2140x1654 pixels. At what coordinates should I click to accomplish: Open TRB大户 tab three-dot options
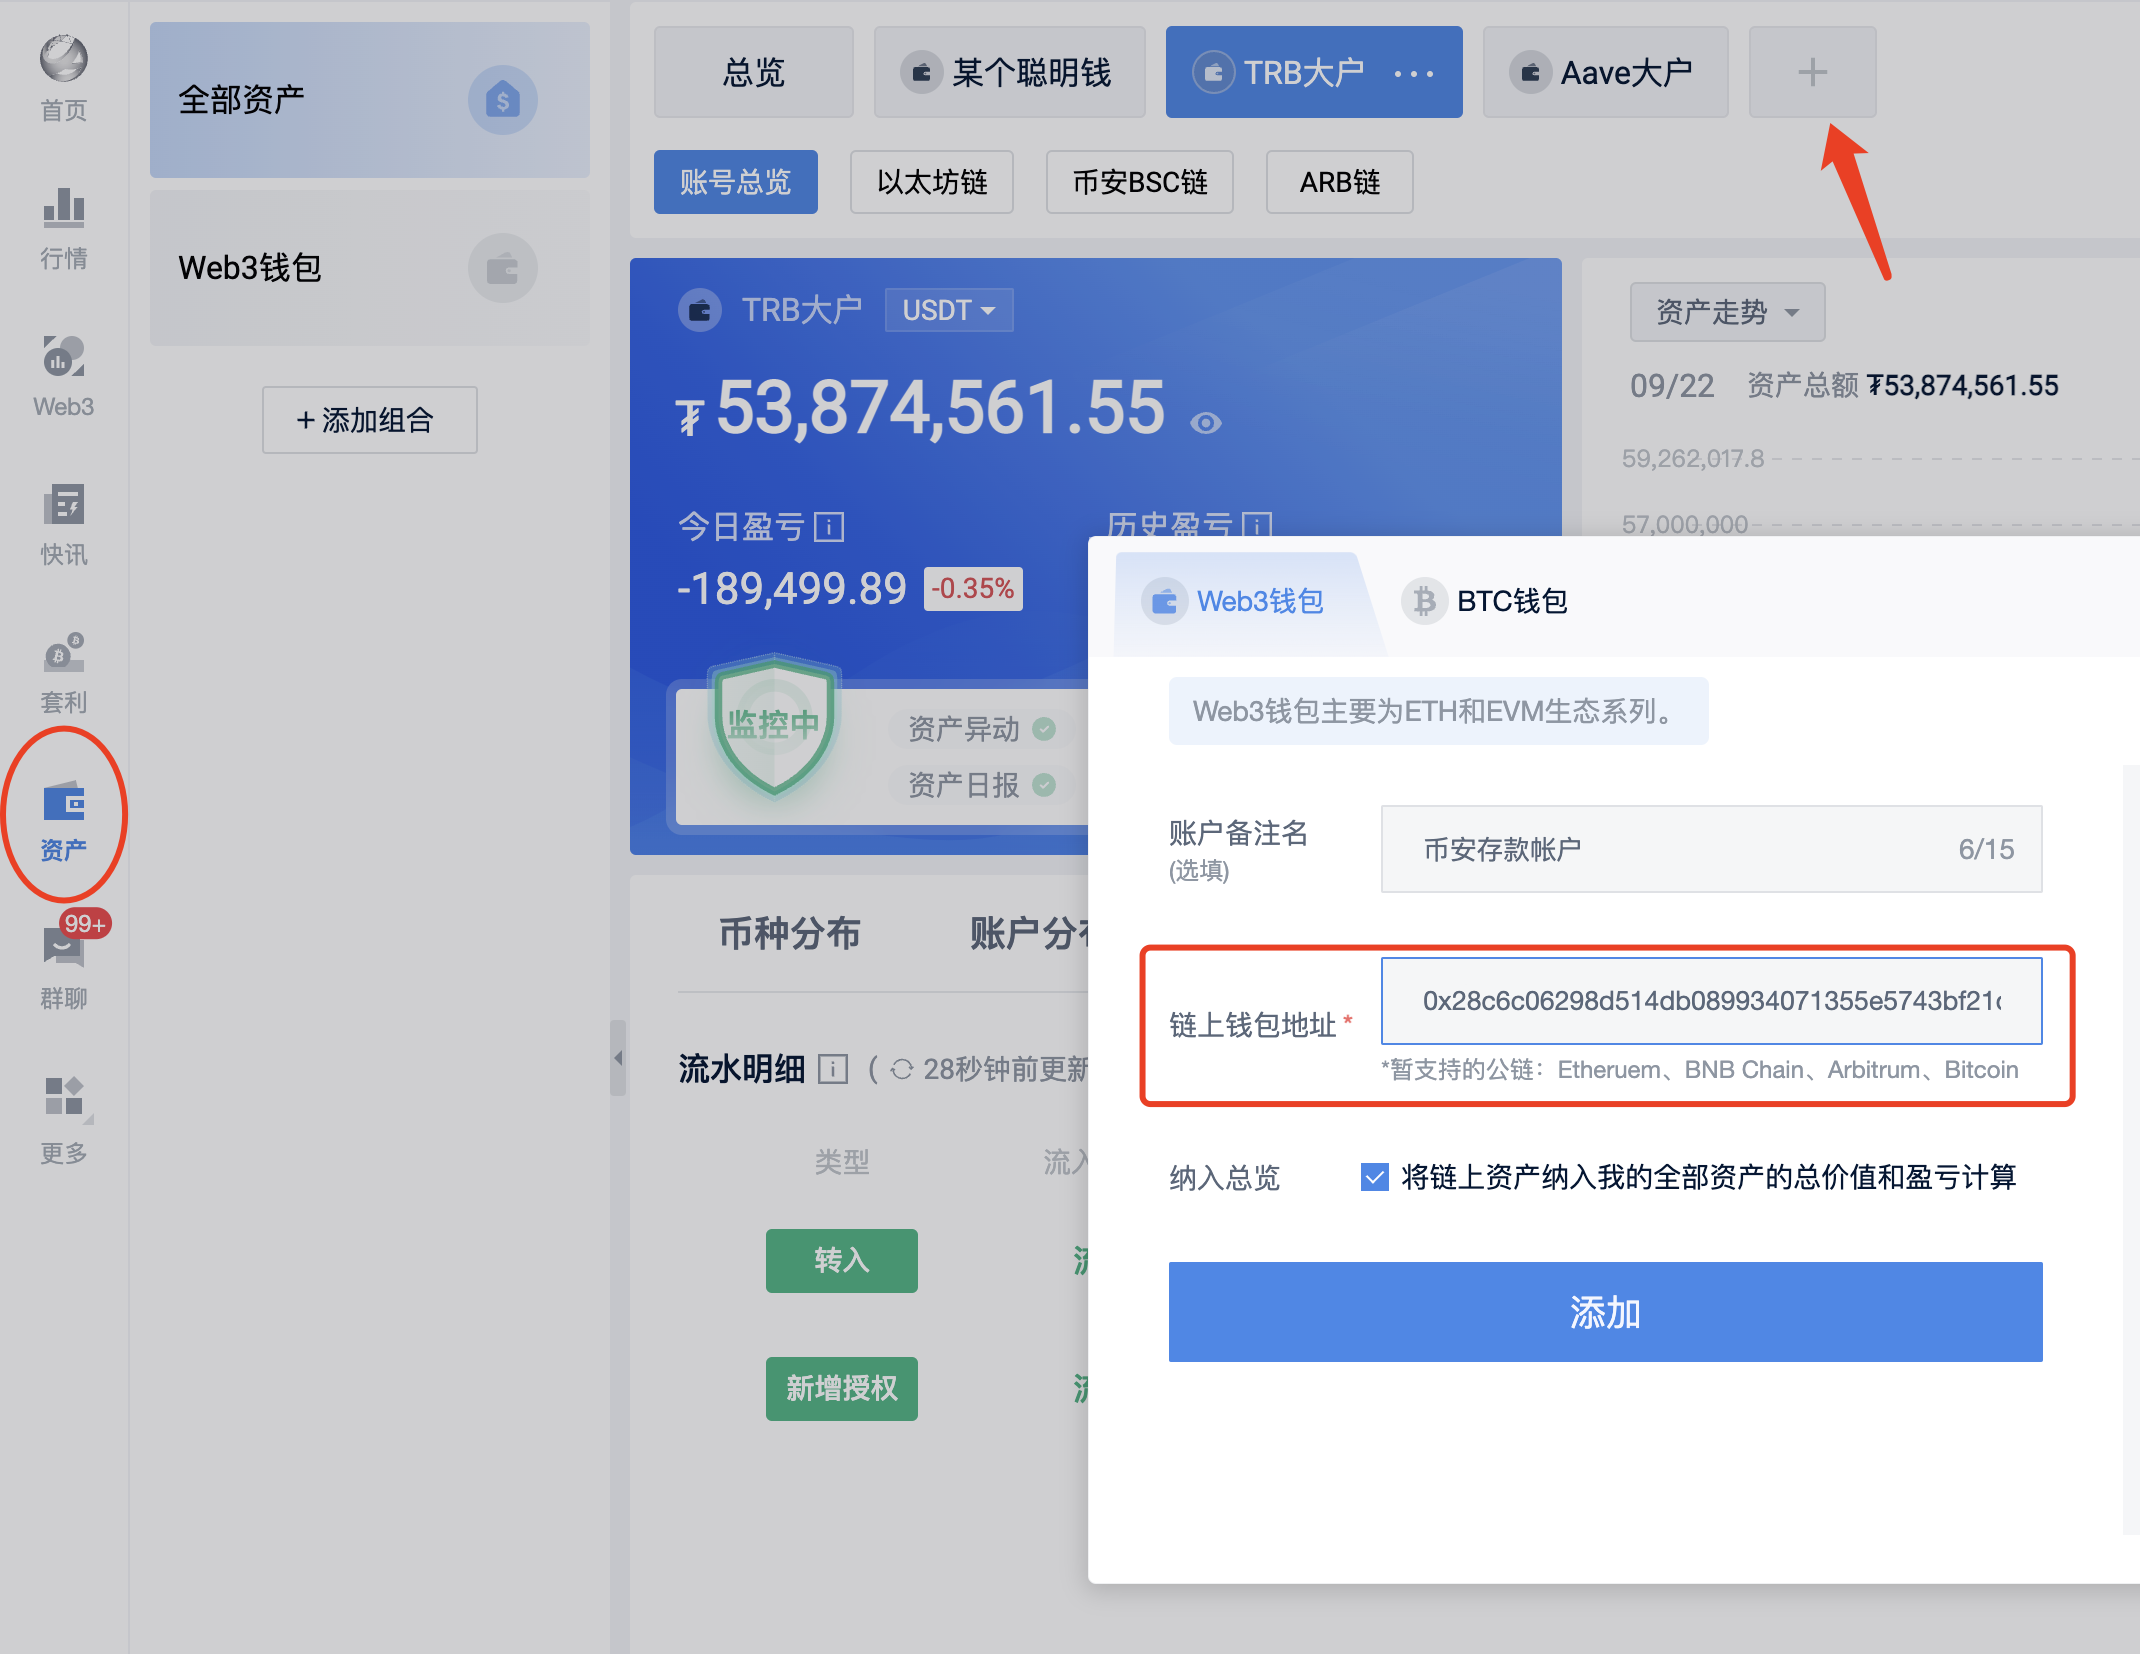pyautogui.click(x=1414, y=73)
